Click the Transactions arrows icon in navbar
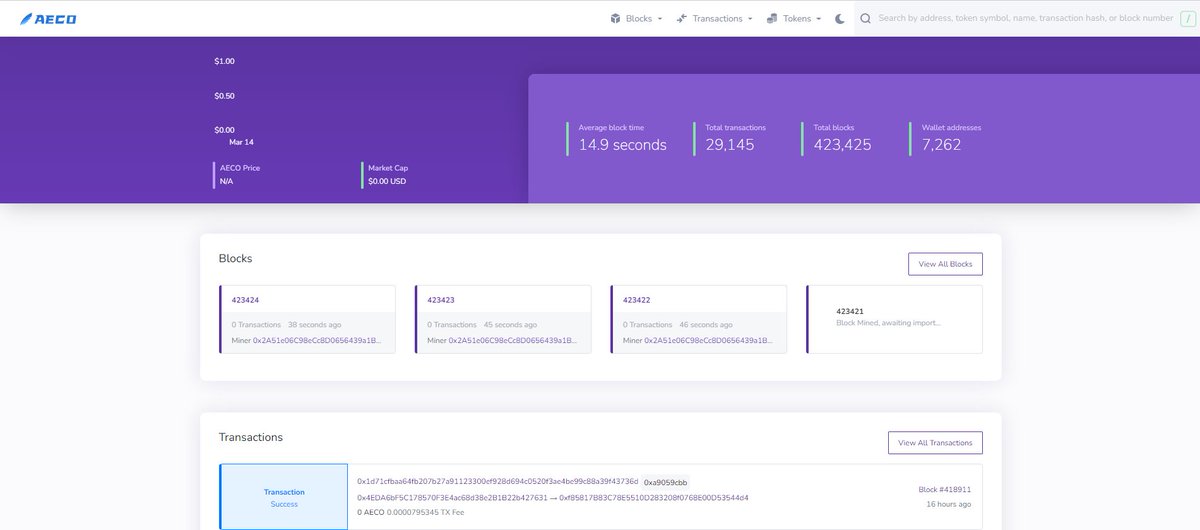 (x=681, y=18)
